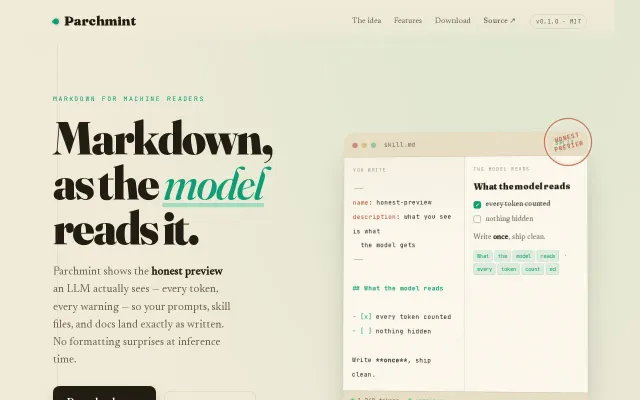Click the 'name: honest-preview' code line
This screenshot has width=640, height=400.
392,202
